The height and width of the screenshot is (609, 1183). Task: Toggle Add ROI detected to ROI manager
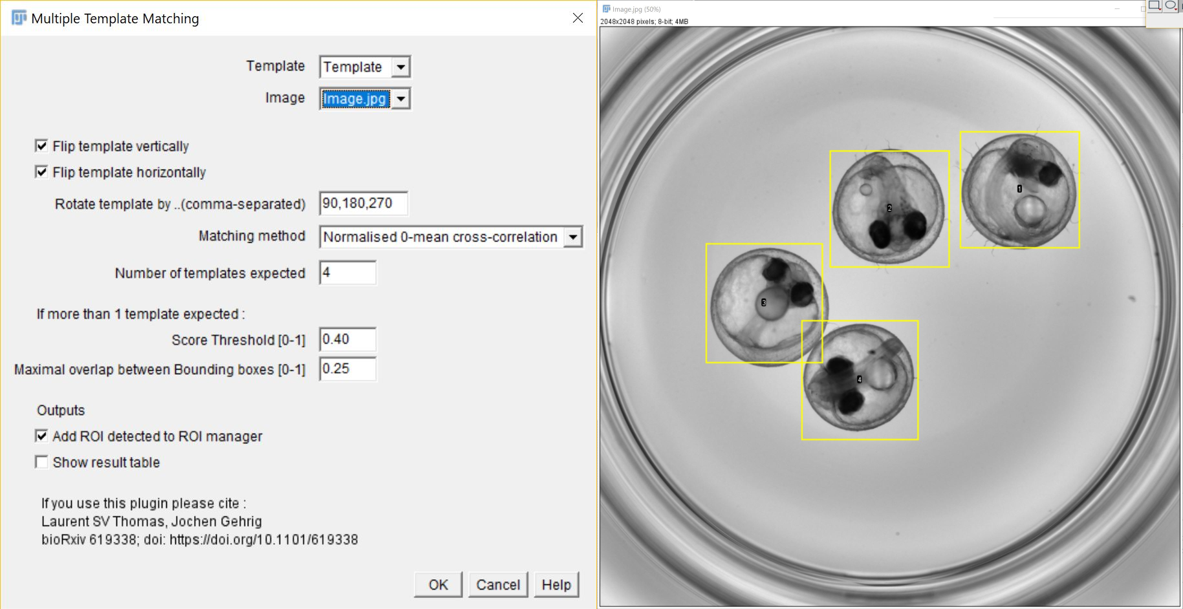coord(41,436)
